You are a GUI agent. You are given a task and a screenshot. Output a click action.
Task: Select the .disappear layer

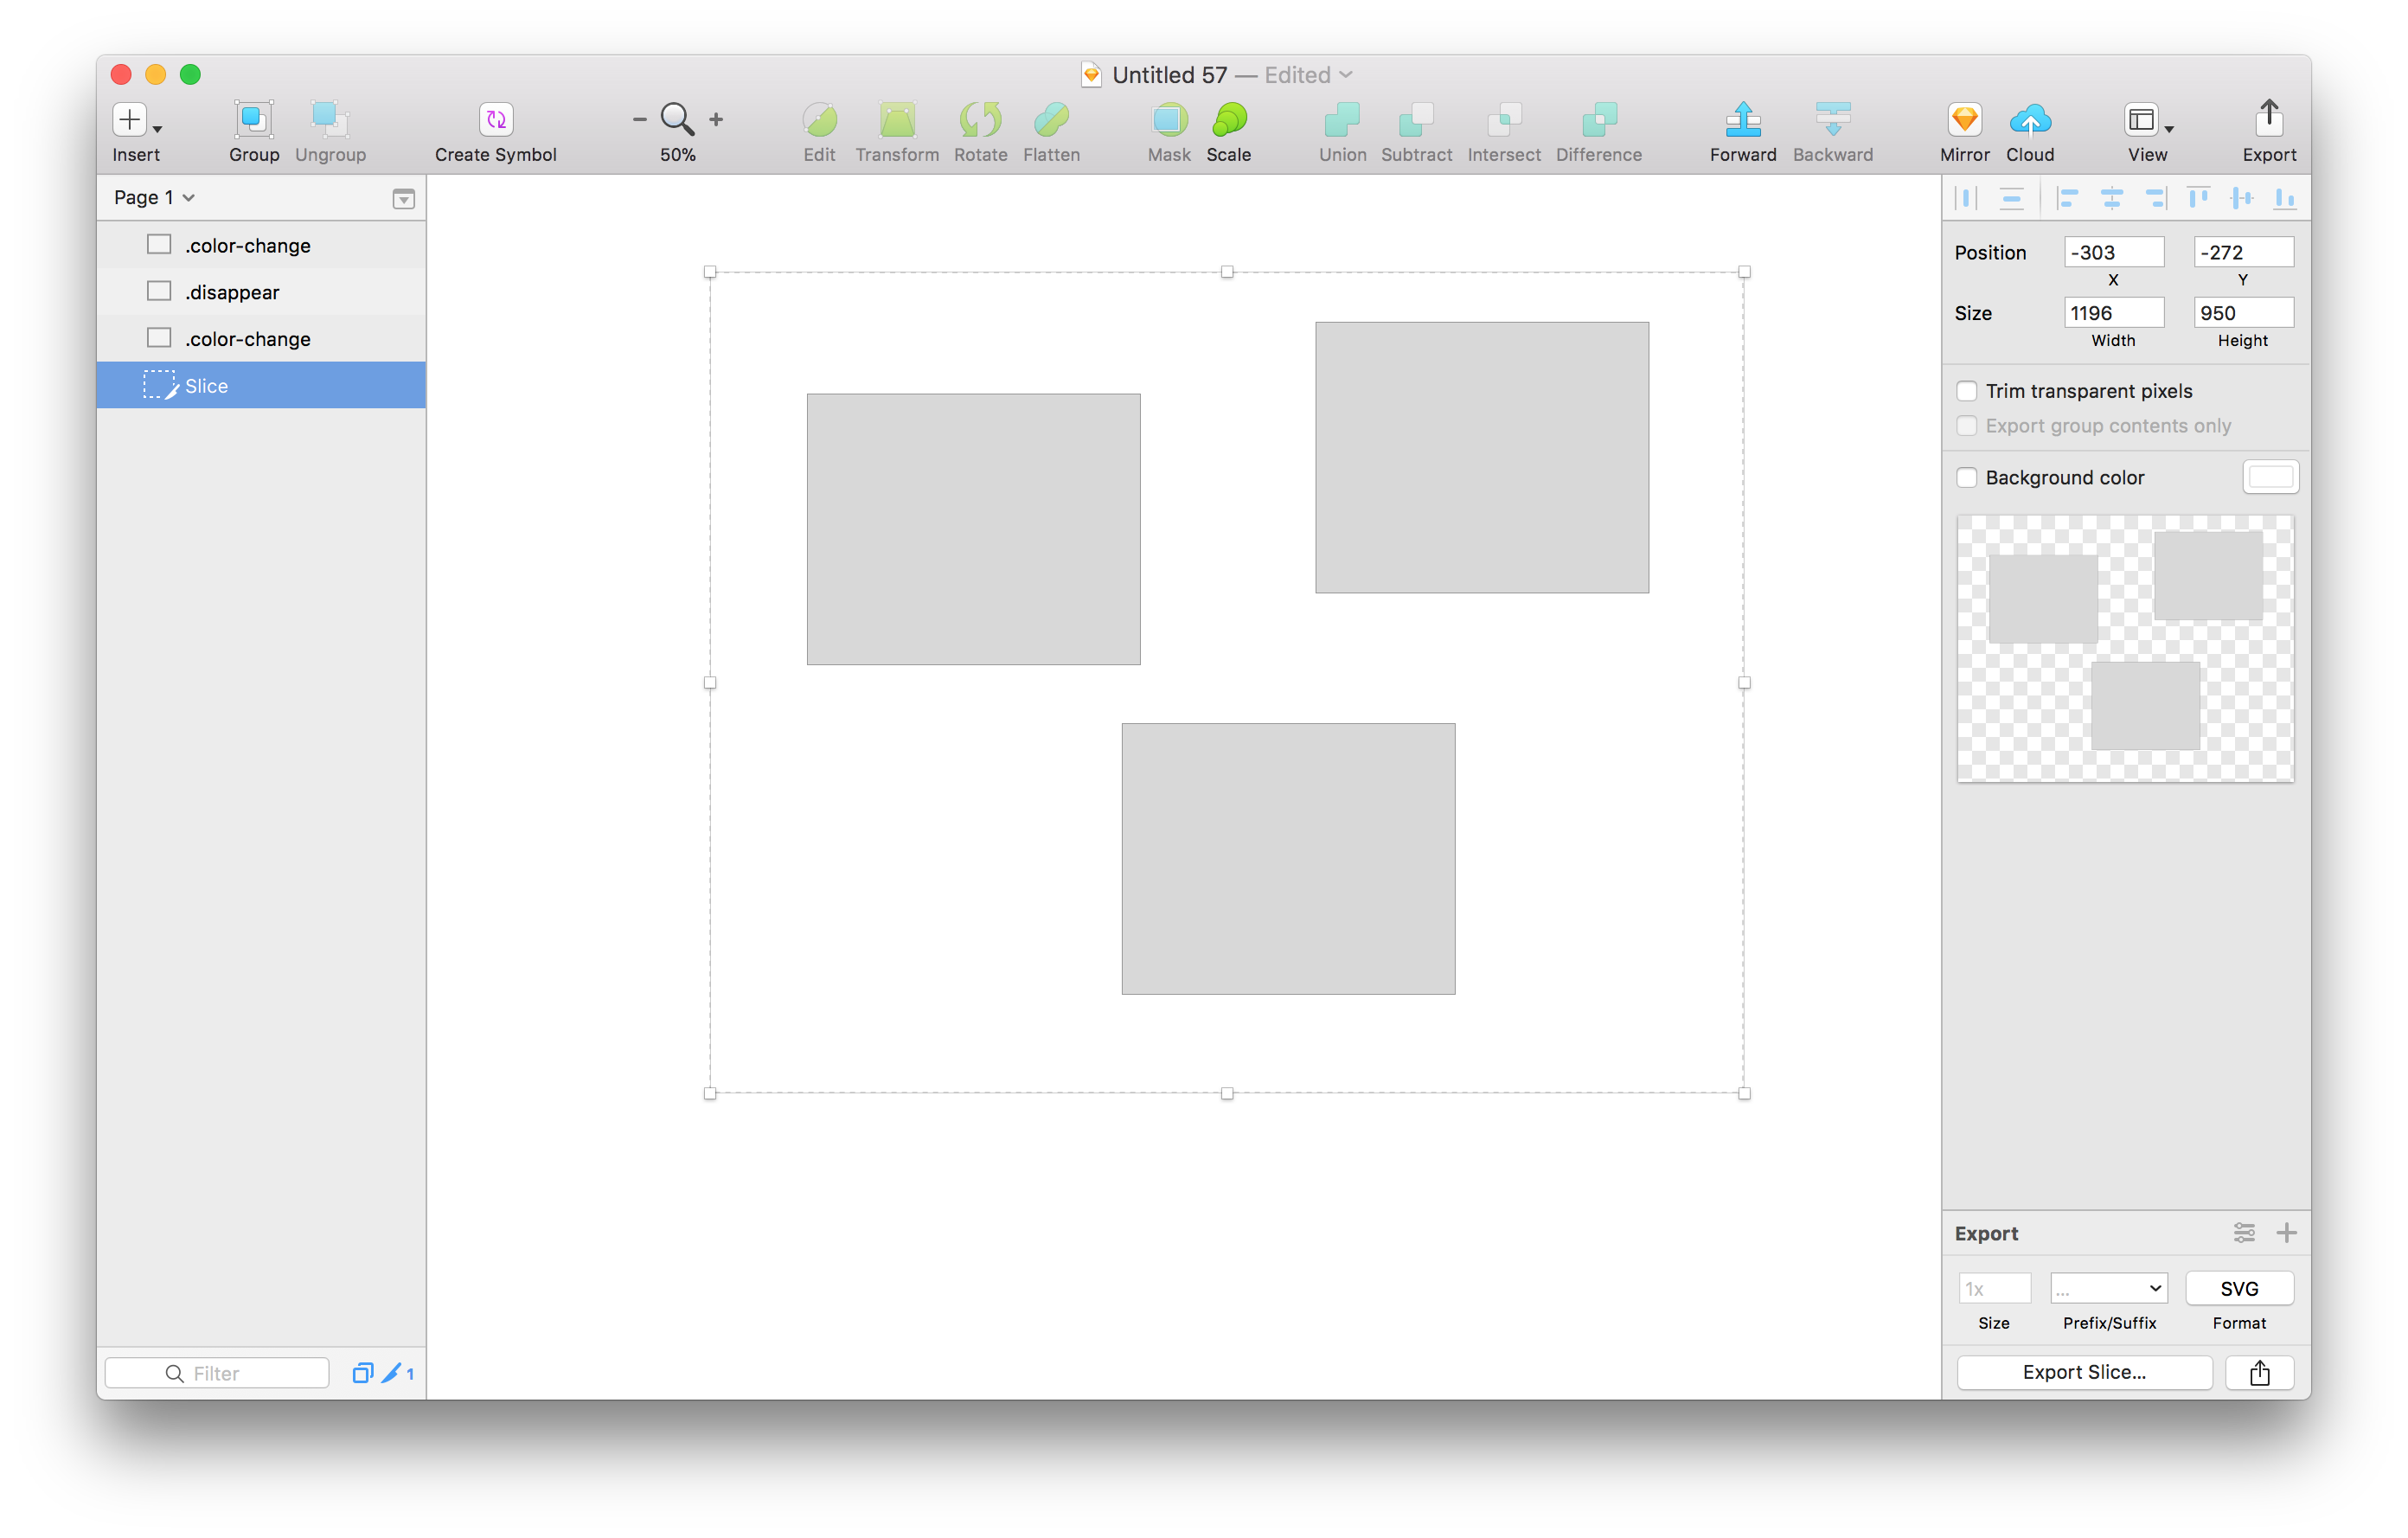point(232,292)
